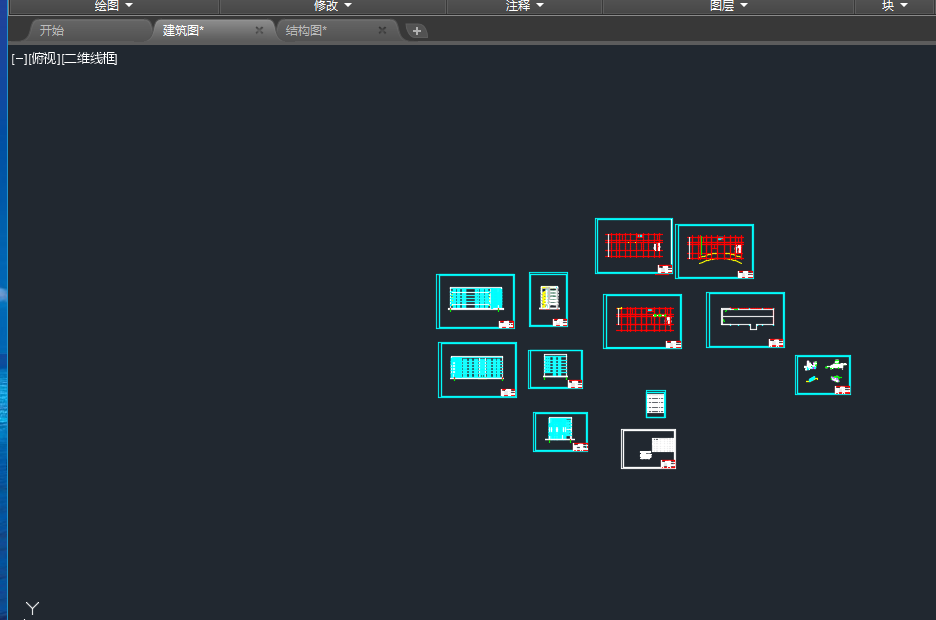This screenshot has height=620, width=936.
Task: Select the white-bordered drawing sheet
Action: point(648,449)
